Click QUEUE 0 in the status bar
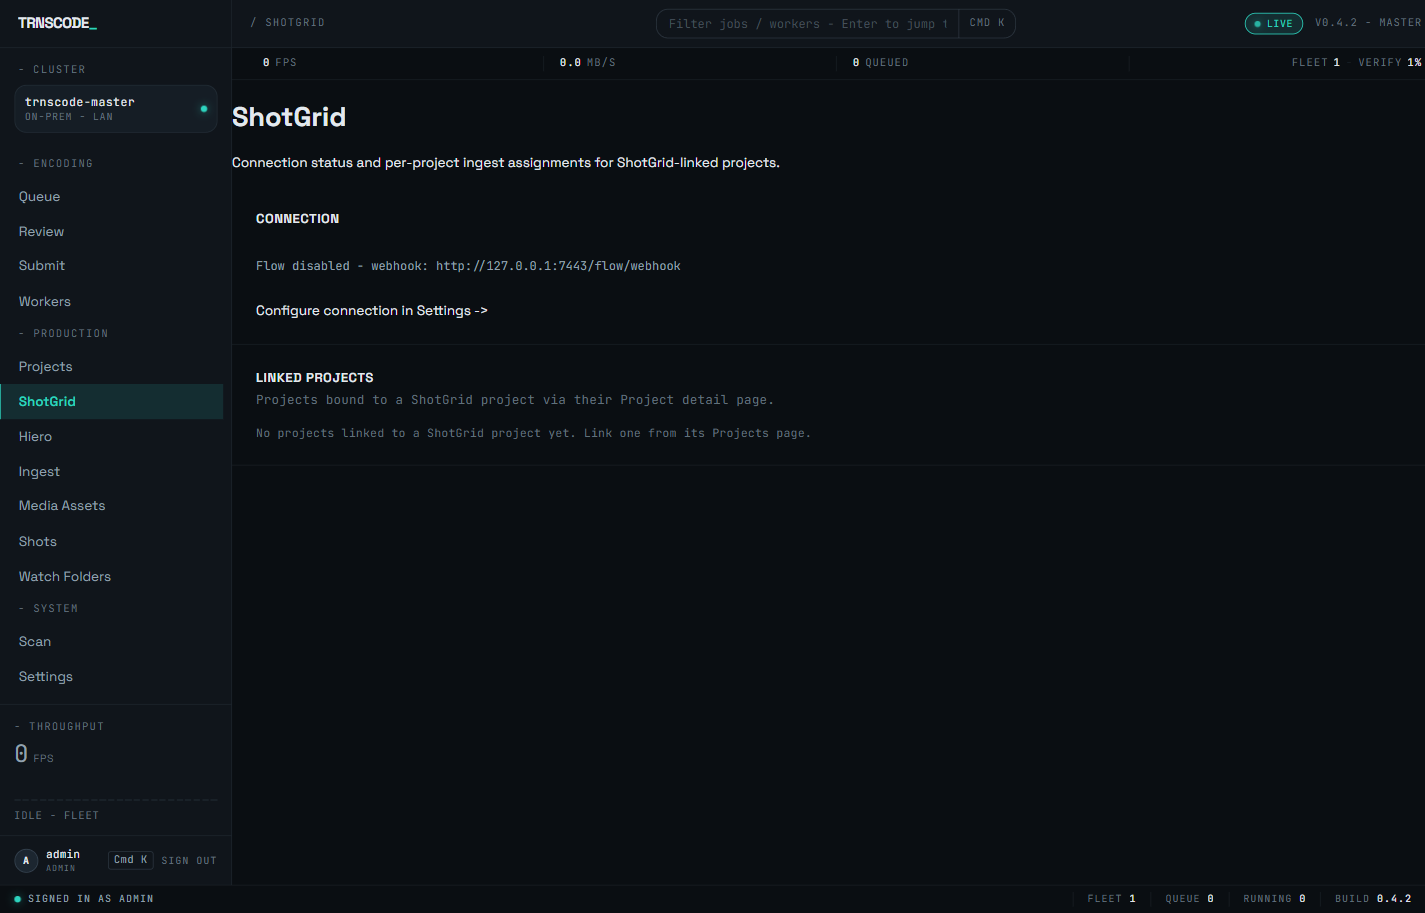 [1190, 899]
